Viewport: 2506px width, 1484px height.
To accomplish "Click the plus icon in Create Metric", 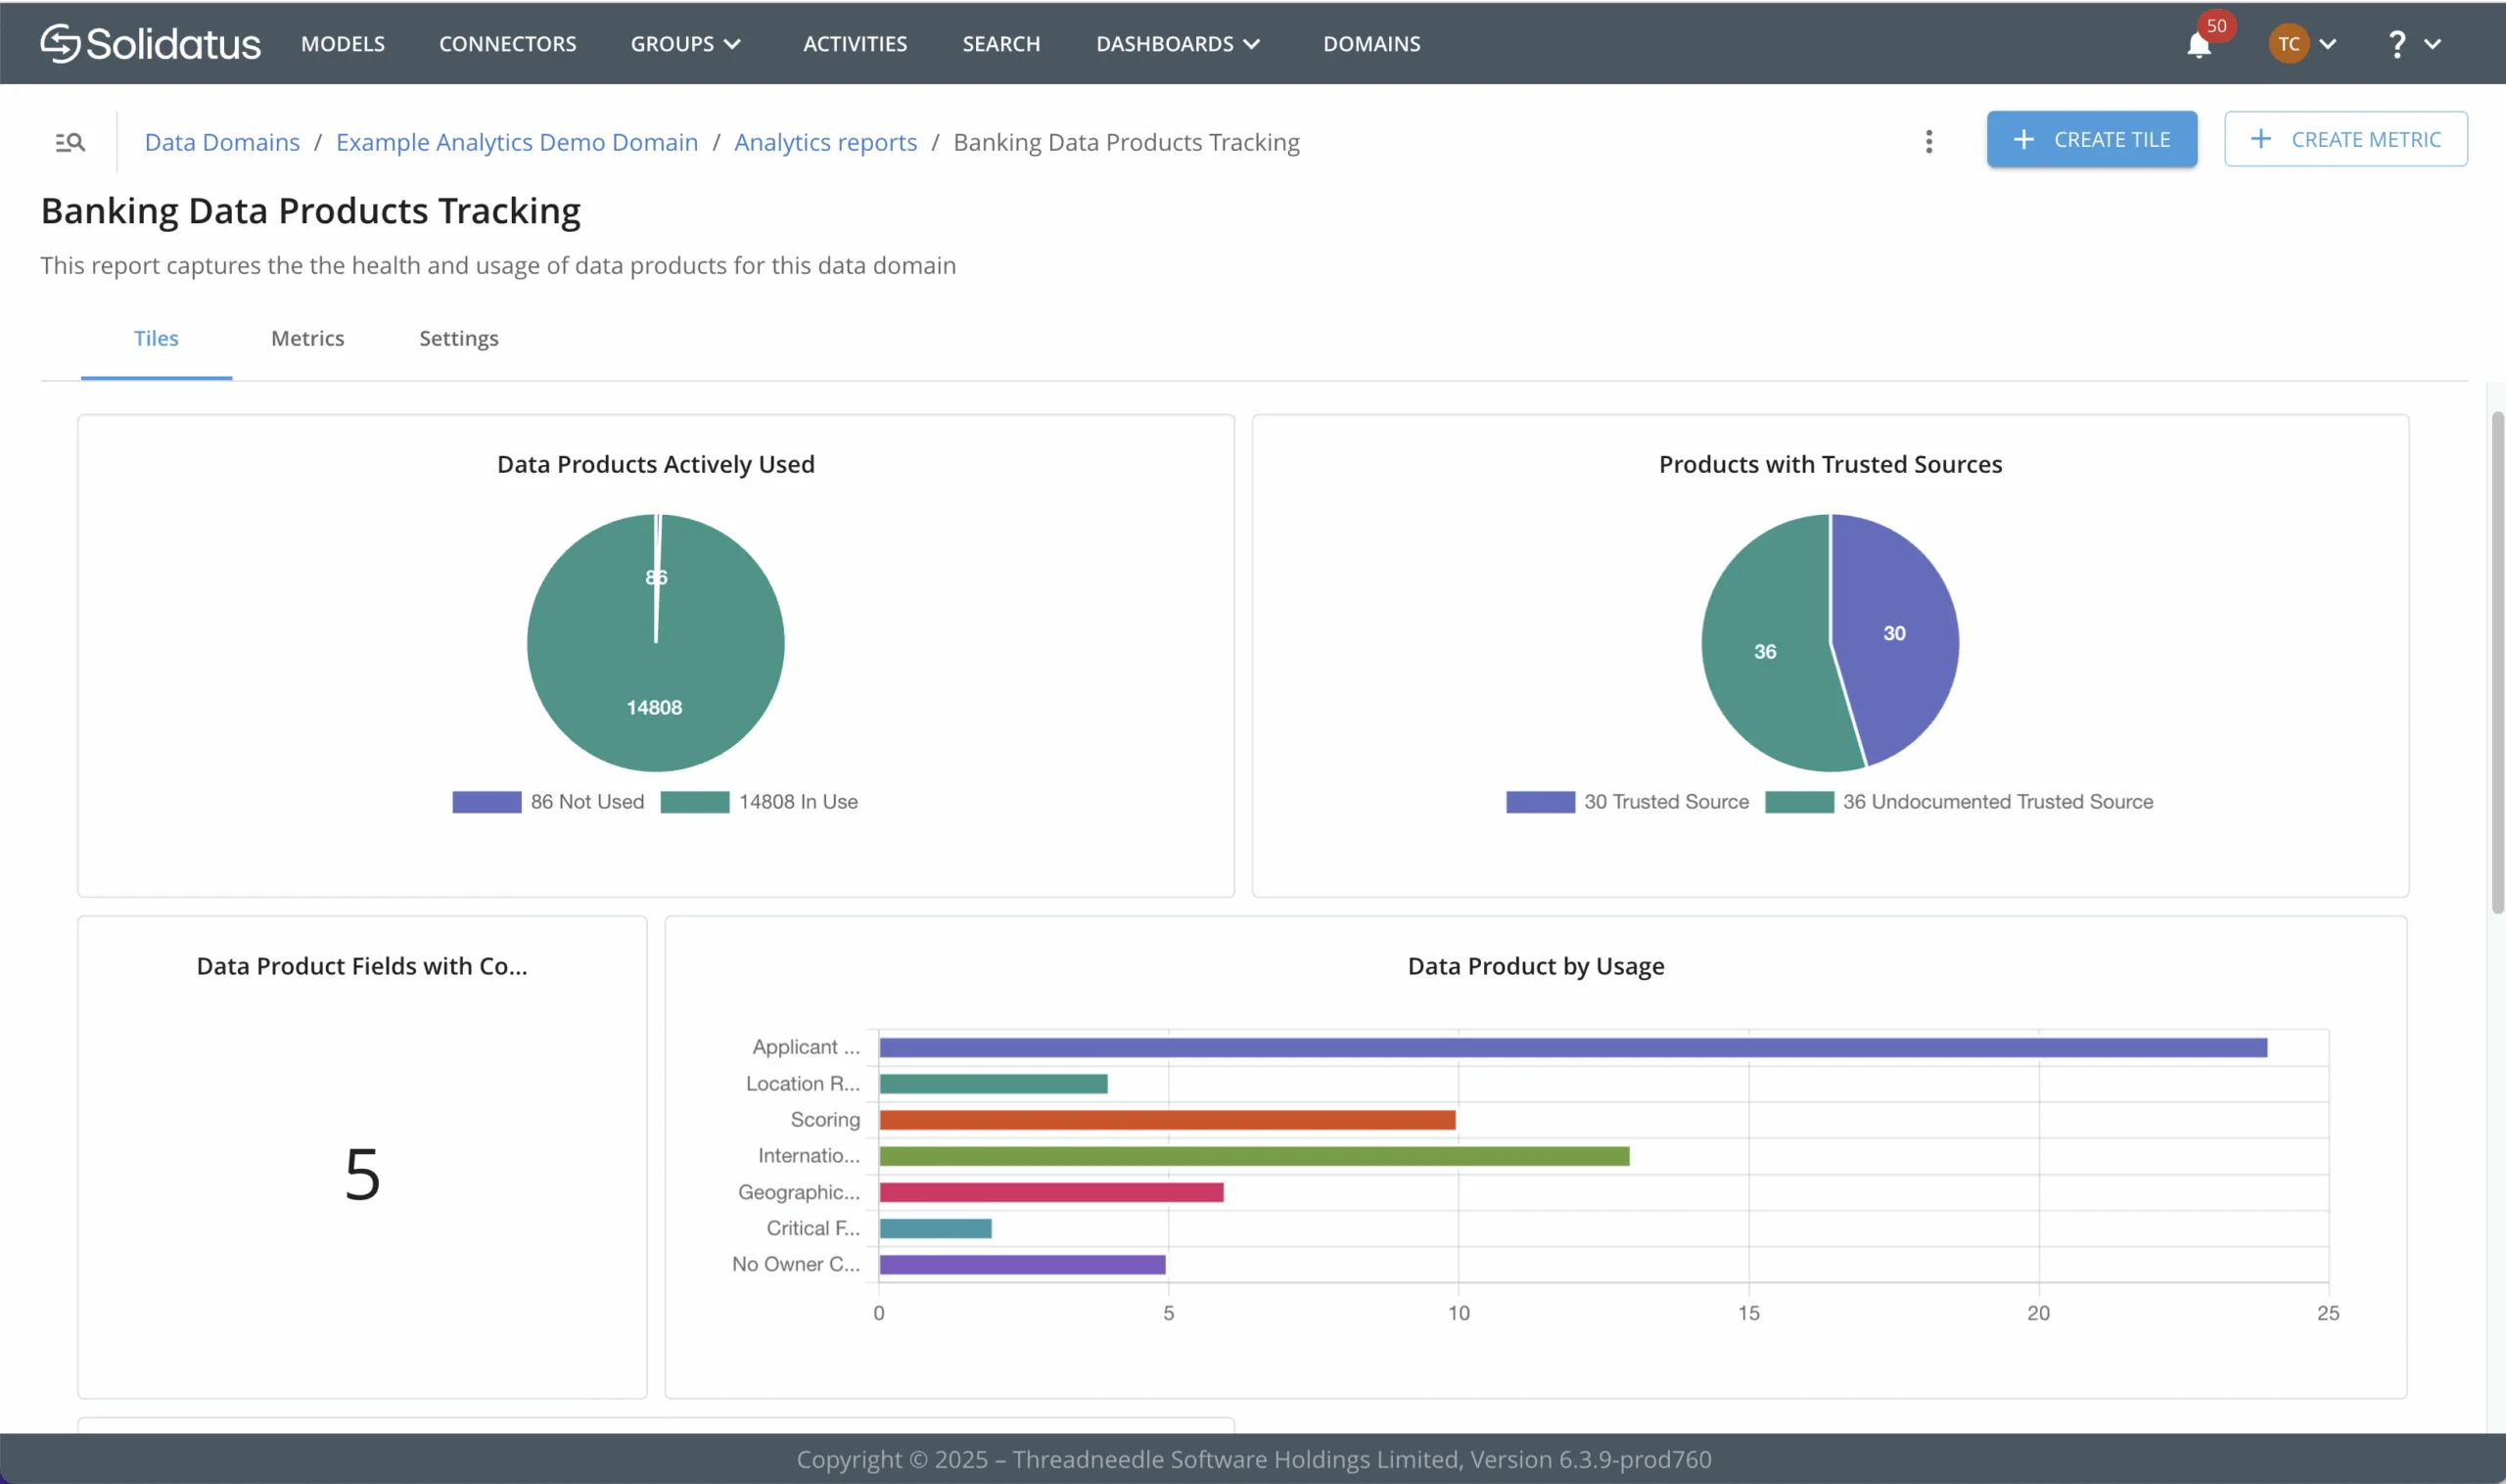I will 2260,140.
